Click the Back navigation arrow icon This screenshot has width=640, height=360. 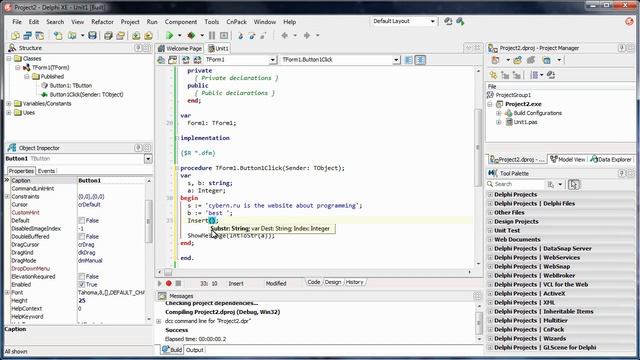click(x=284, y=36)
